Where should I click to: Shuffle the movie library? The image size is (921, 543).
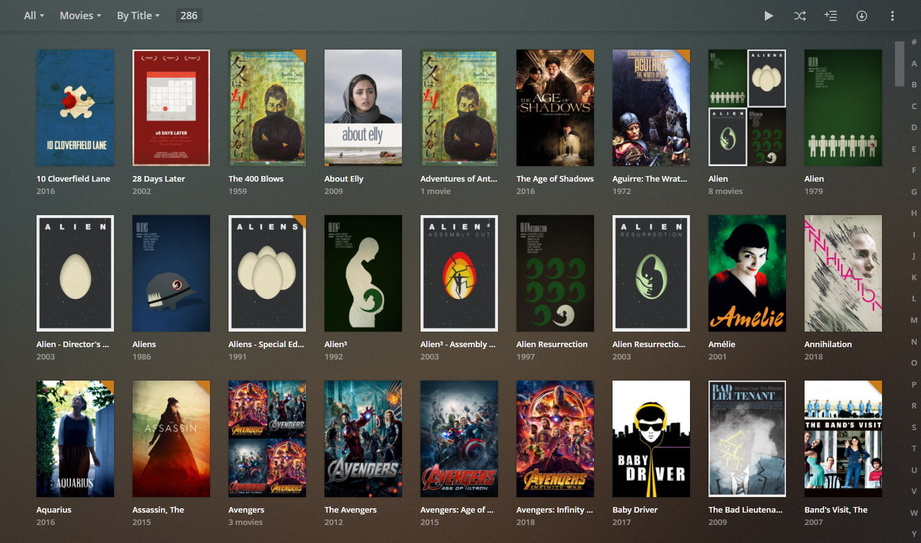pyautogui.click(x=799, y=16)
